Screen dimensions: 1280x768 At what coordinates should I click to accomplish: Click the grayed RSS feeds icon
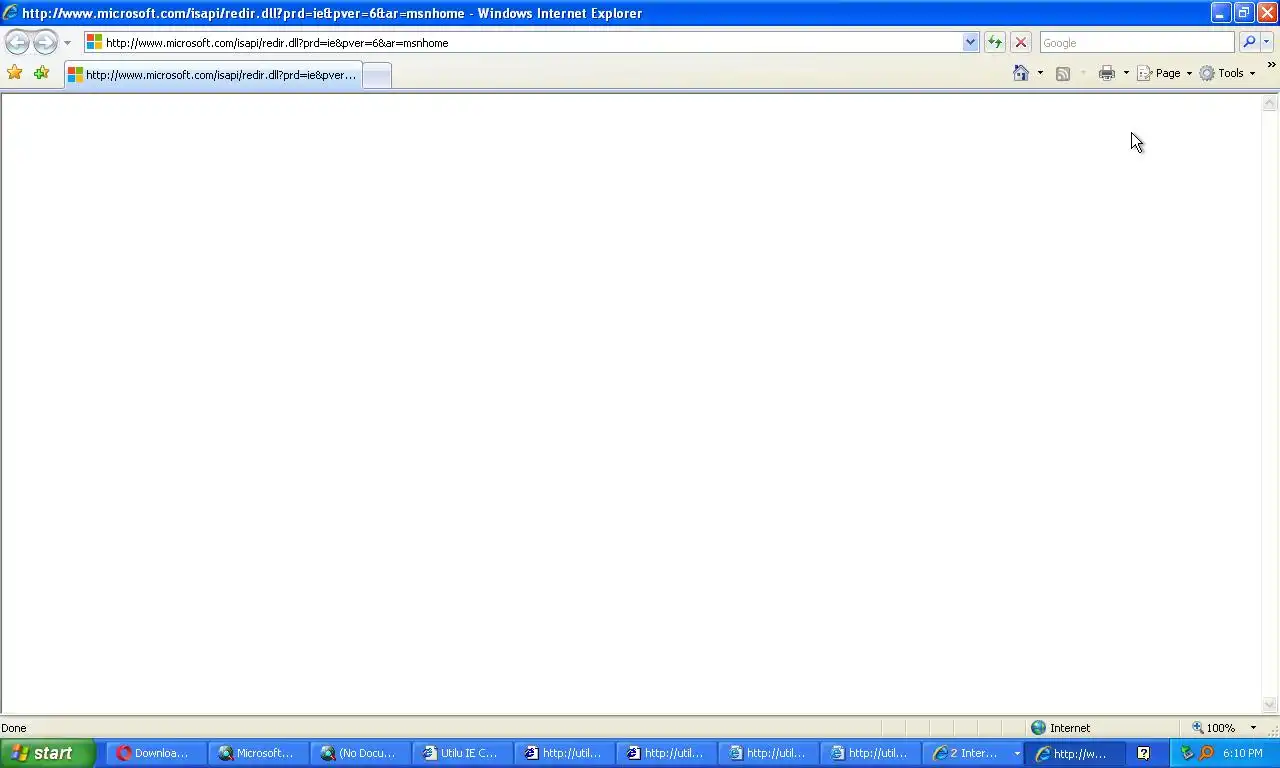coord(1063,73)
